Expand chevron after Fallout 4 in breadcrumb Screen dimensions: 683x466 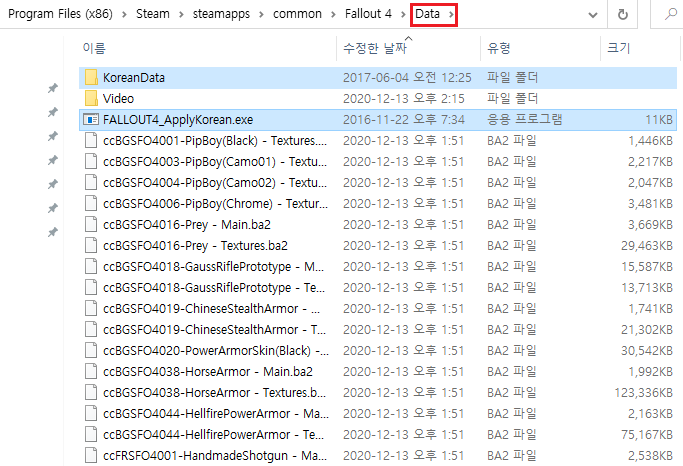pyautogui.click(x=403, y=14)
